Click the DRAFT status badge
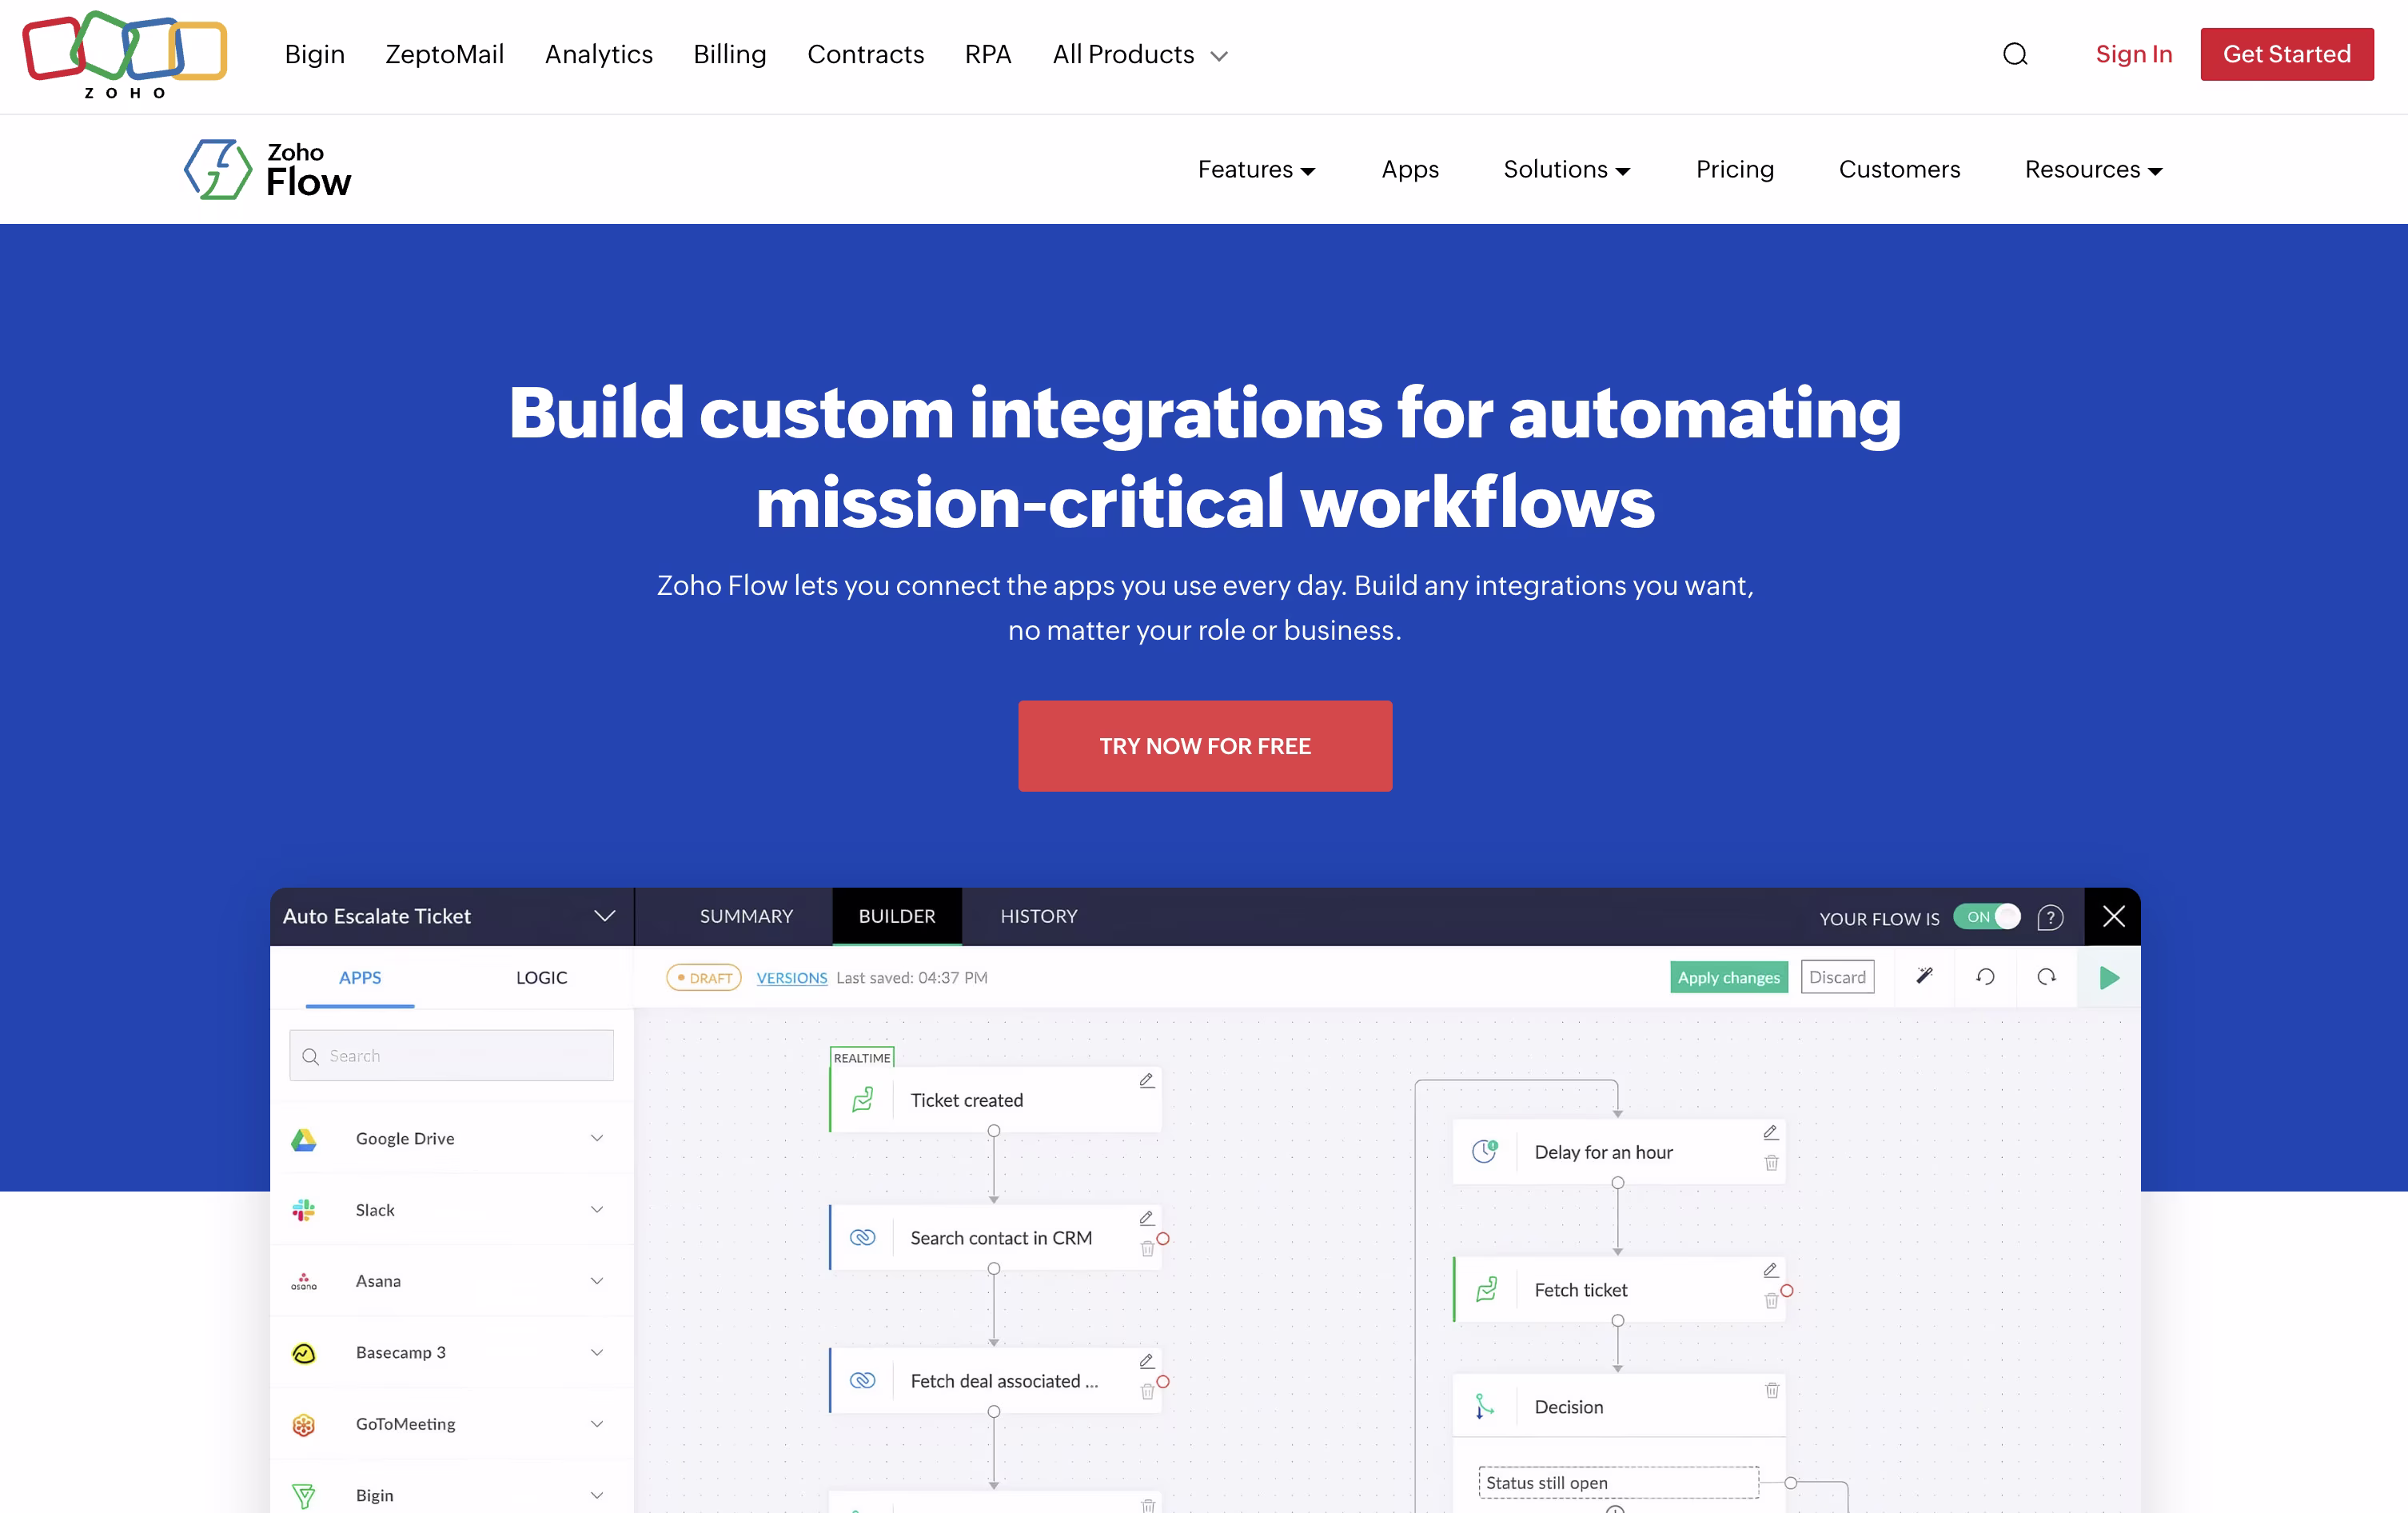 [704, 978]
